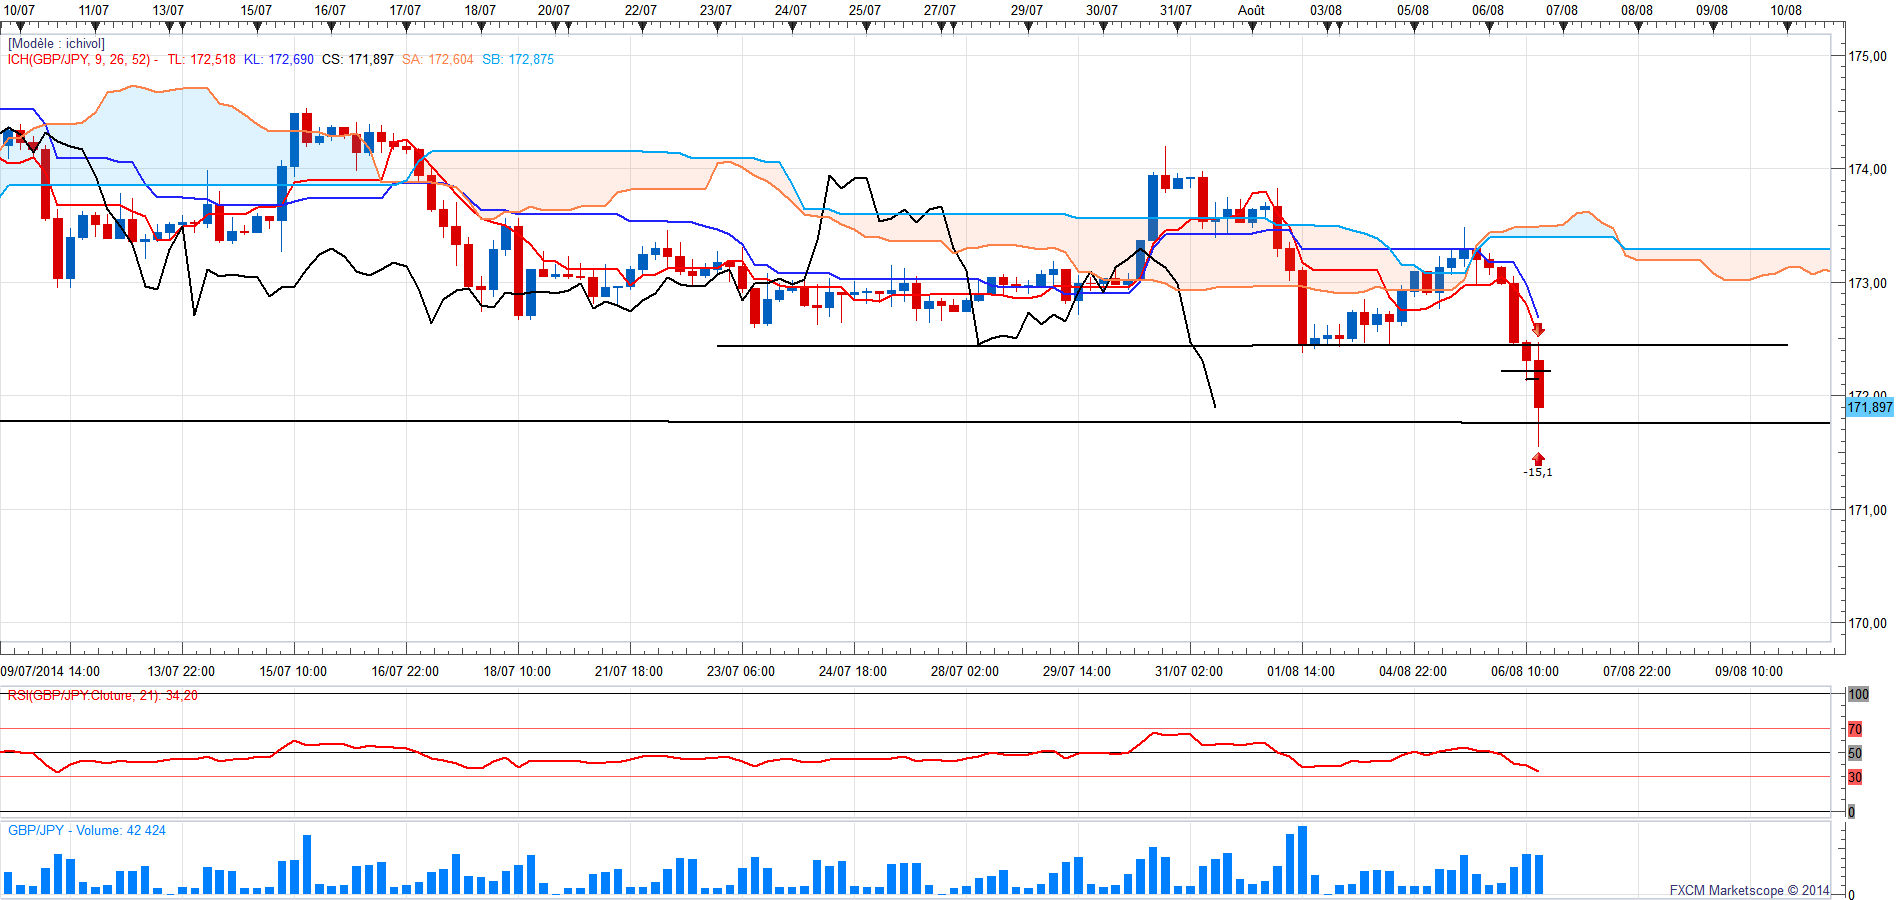
Task: Click the current price tag 171,897
Action: 1869,407
